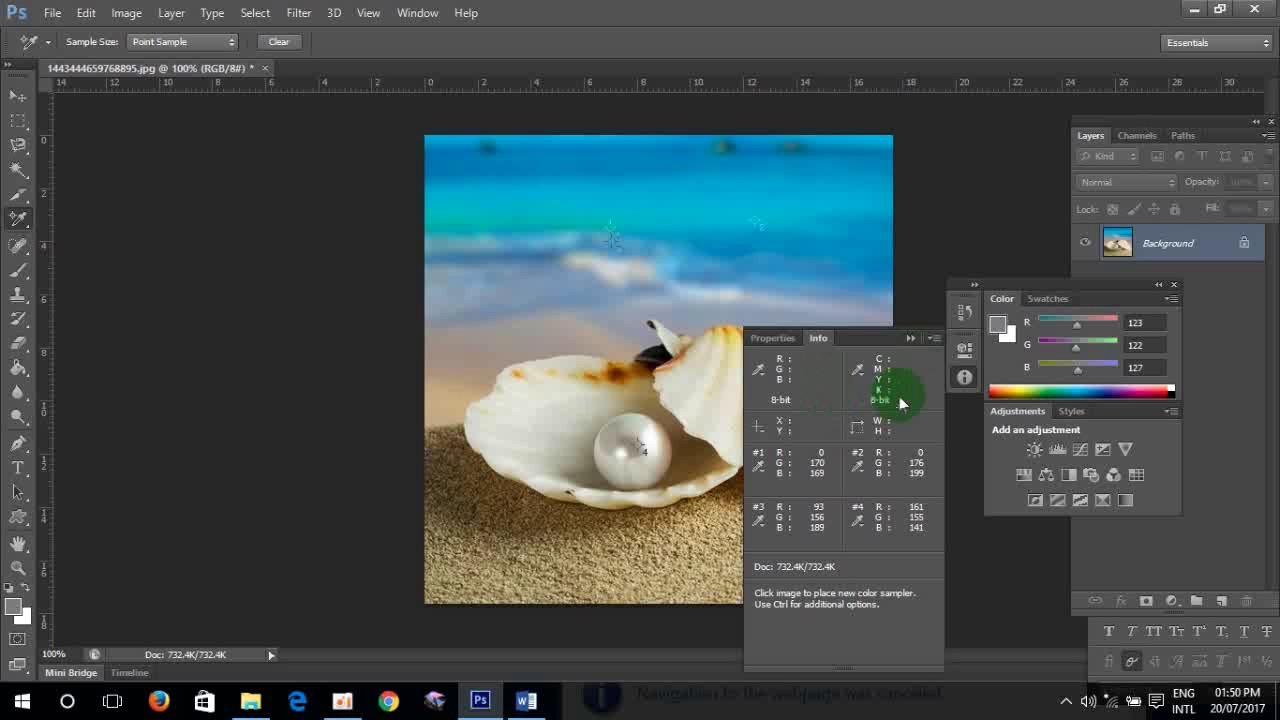Toggle All Caps text style
The width and height of the screenshot is (1280, 720).
coord(1154,632)
